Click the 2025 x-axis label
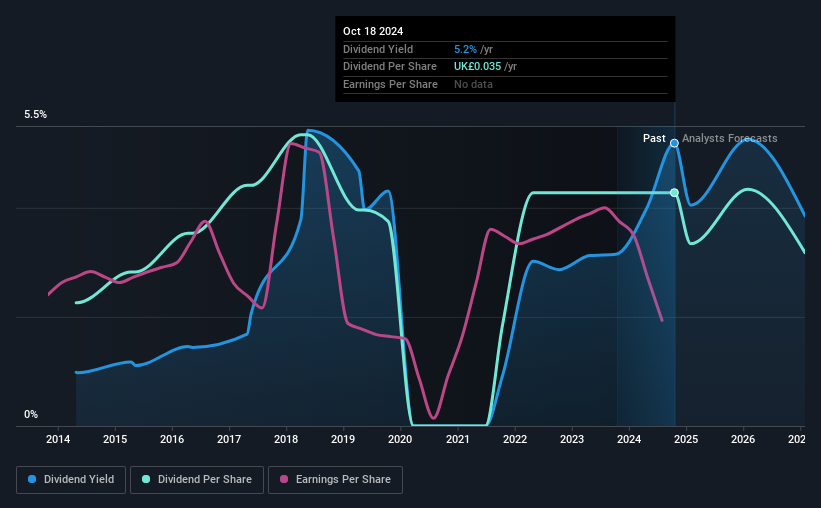The height and width of the screenshot is (508, 821). click(686, 439)
